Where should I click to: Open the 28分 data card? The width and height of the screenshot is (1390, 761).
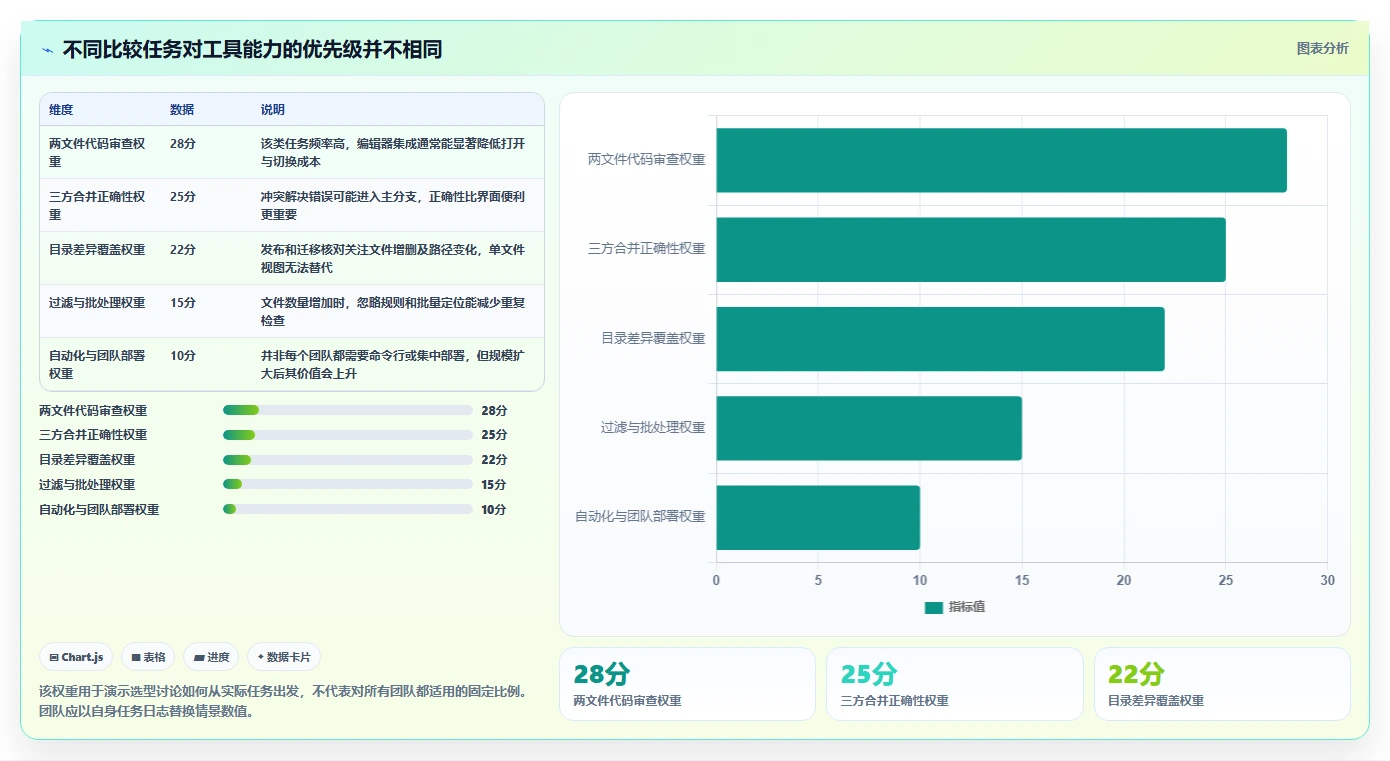tap(687, 684)
